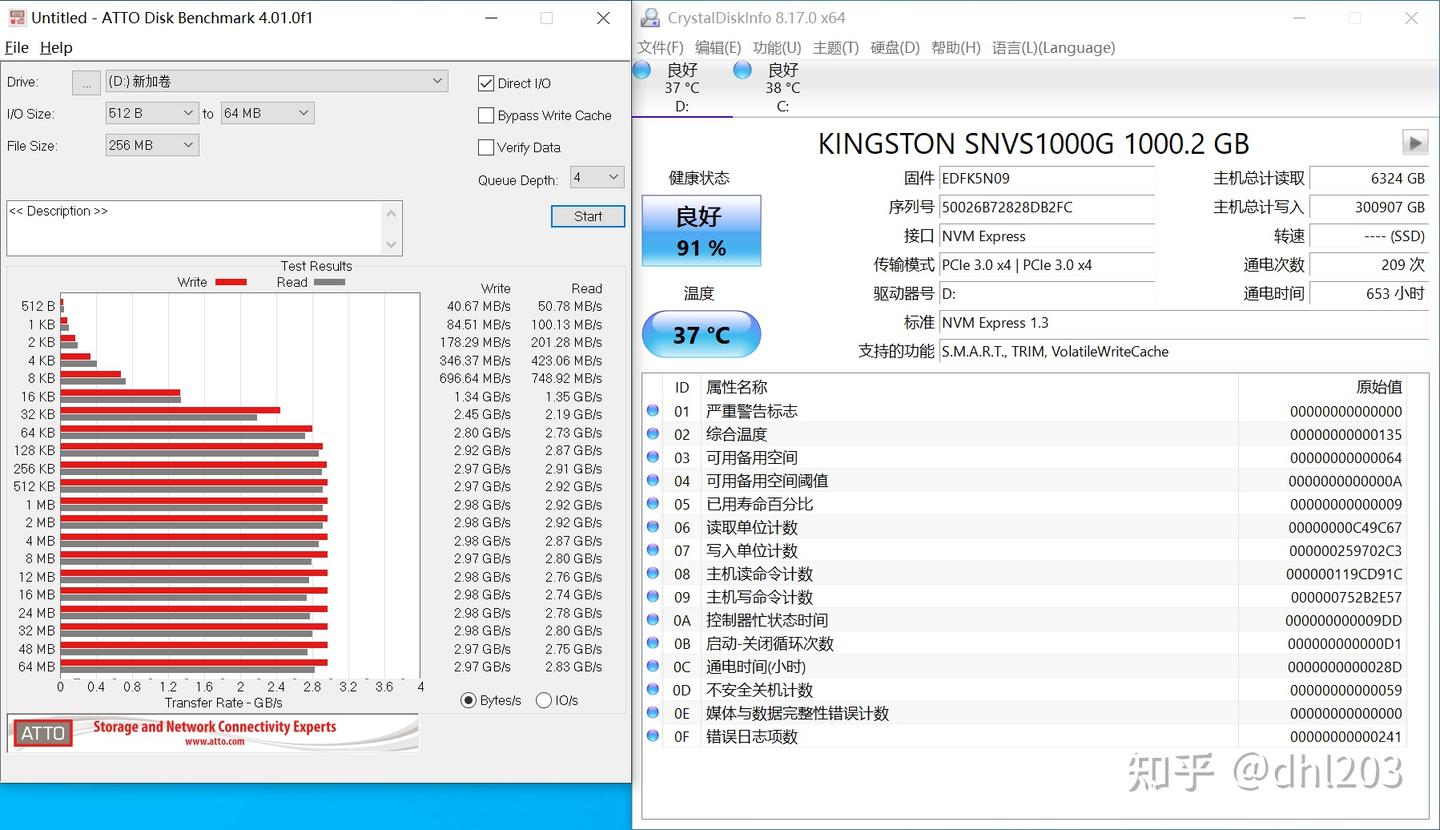Open the 功能(F) menu in CrystalDiskInfo

pos(776,47)
